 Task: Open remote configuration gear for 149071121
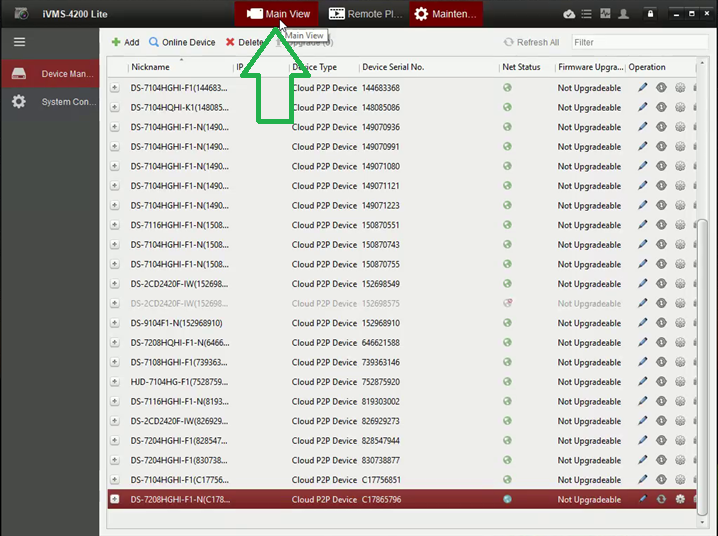pos(680,186)
